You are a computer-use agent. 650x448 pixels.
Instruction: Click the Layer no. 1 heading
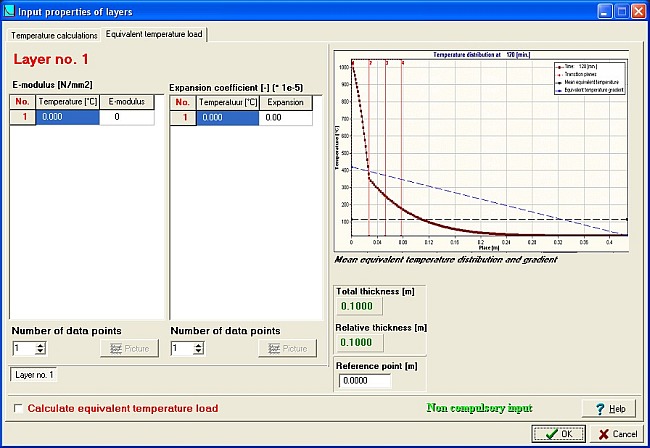[51, 59]
